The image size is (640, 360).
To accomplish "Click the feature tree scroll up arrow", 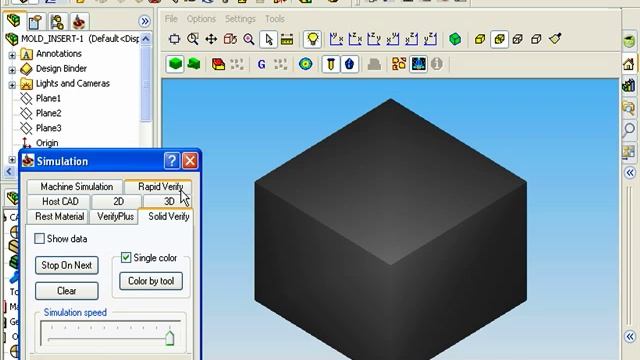I will tap(146, 39).
